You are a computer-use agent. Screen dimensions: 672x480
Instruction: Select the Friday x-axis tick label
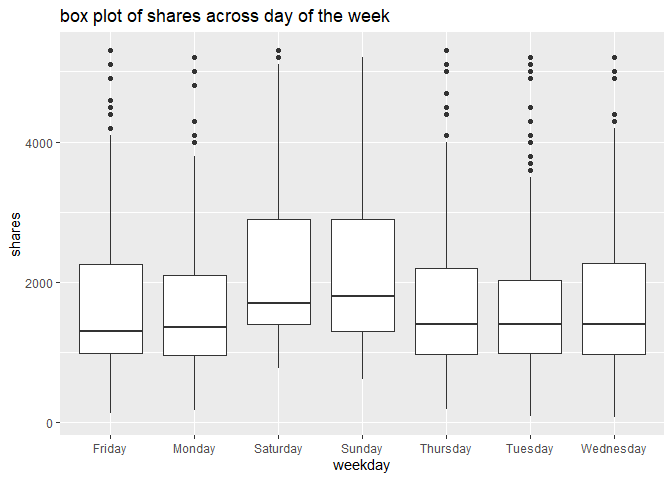pos(110,449)
